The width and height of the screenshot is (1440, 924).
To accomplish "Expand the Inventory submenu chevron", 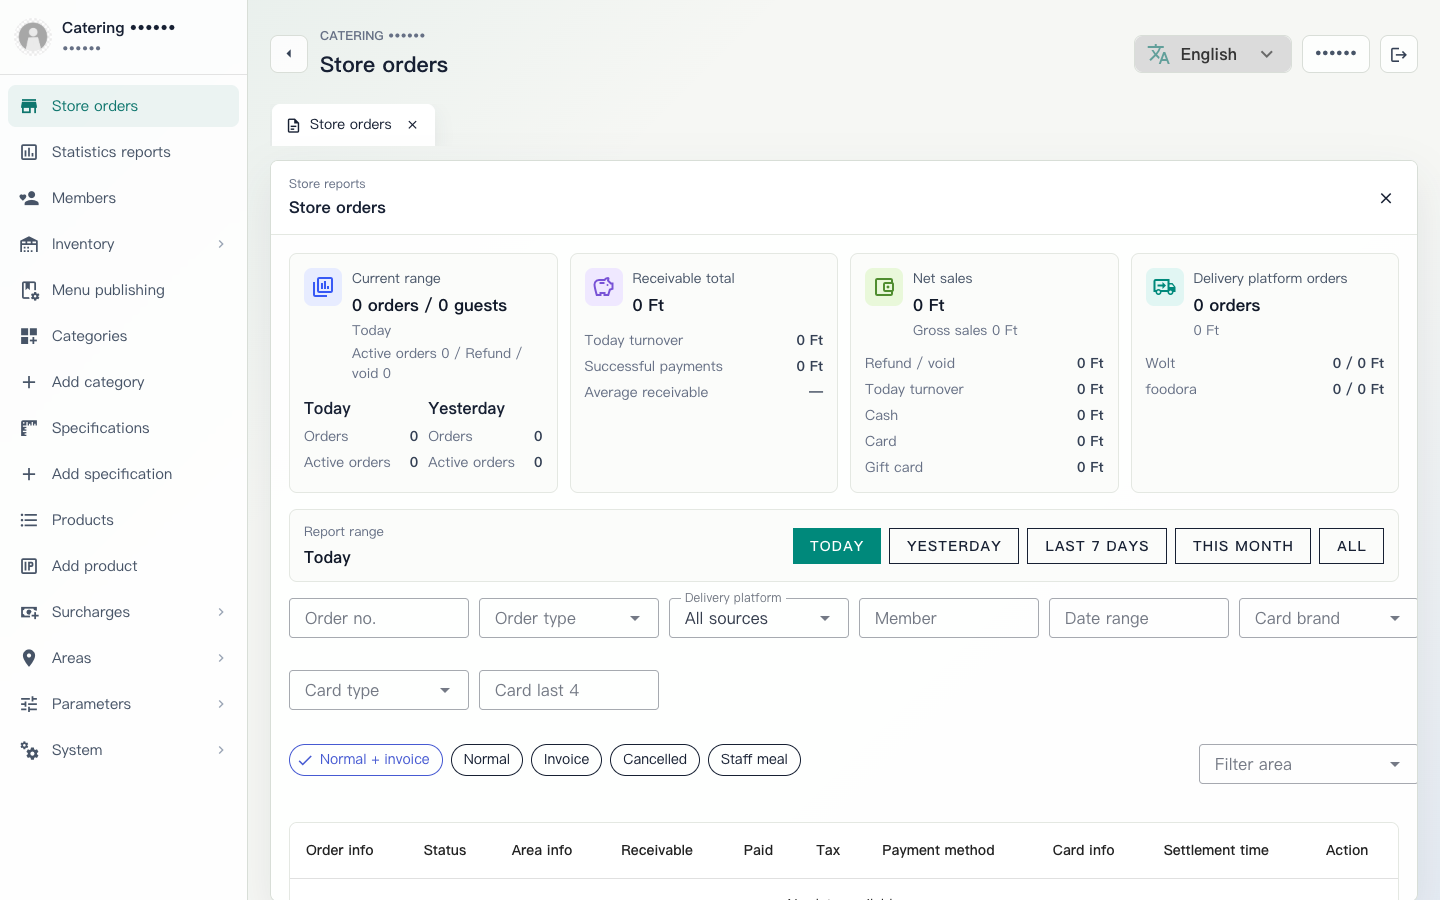I will coord(221,244).
